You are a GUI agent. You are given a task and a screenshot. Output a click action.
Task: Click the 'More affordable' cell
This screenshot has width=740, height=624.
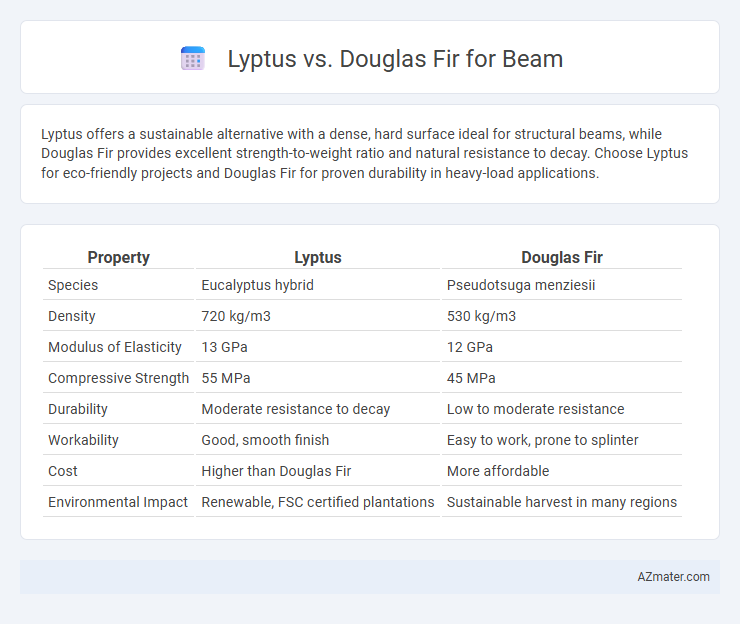498,471
